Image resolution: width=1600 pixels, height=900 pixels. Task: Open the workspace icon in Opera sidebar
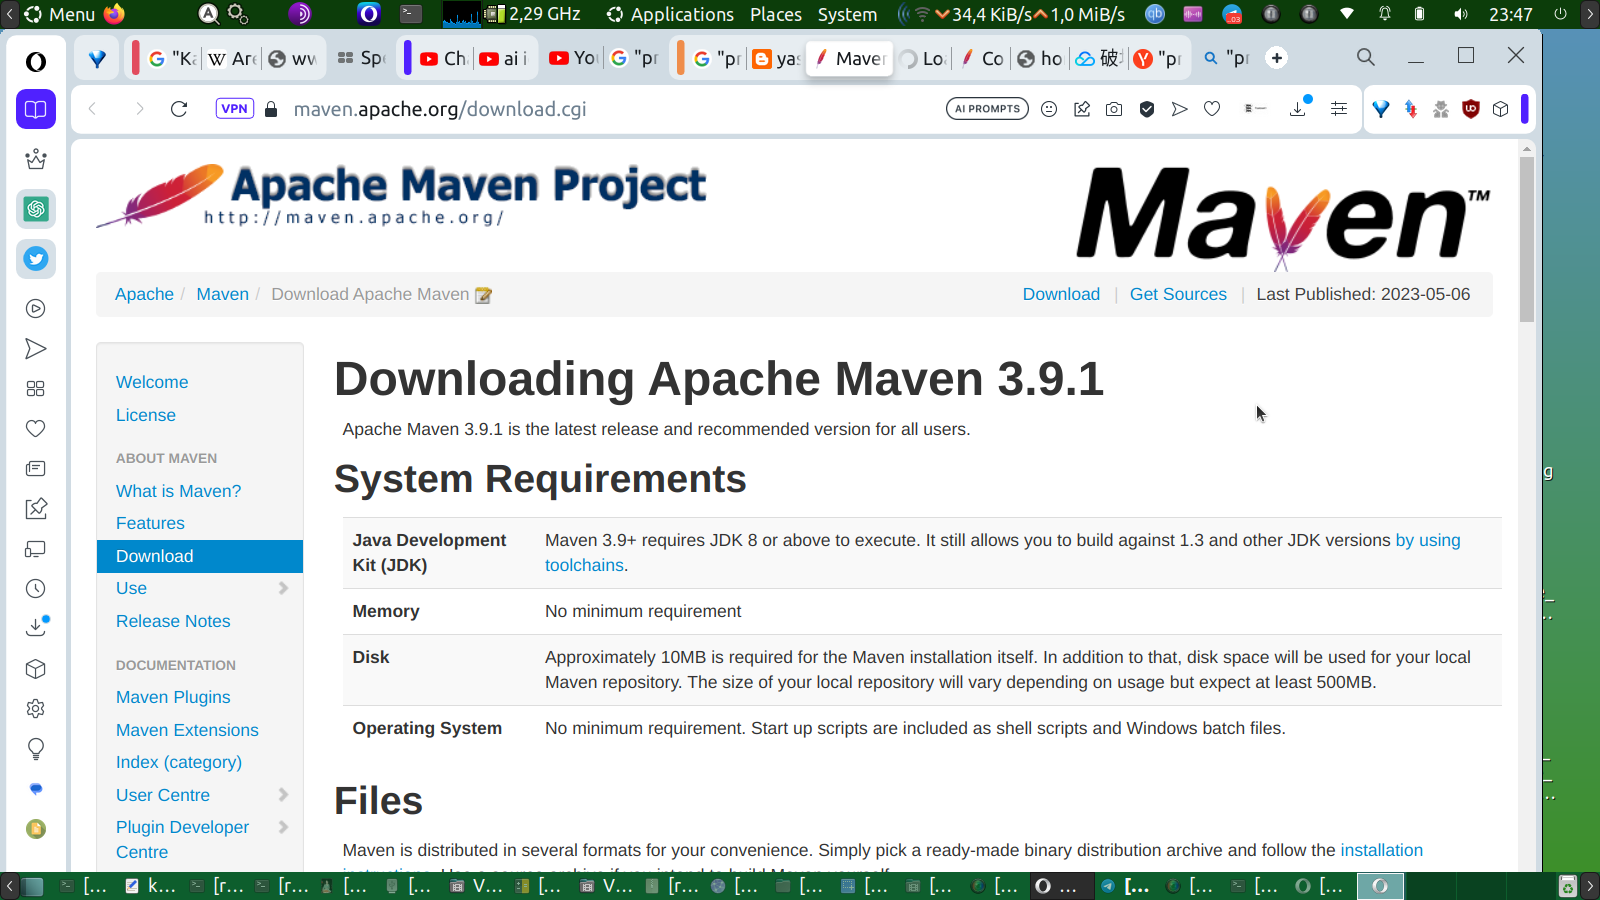point(36,109)
